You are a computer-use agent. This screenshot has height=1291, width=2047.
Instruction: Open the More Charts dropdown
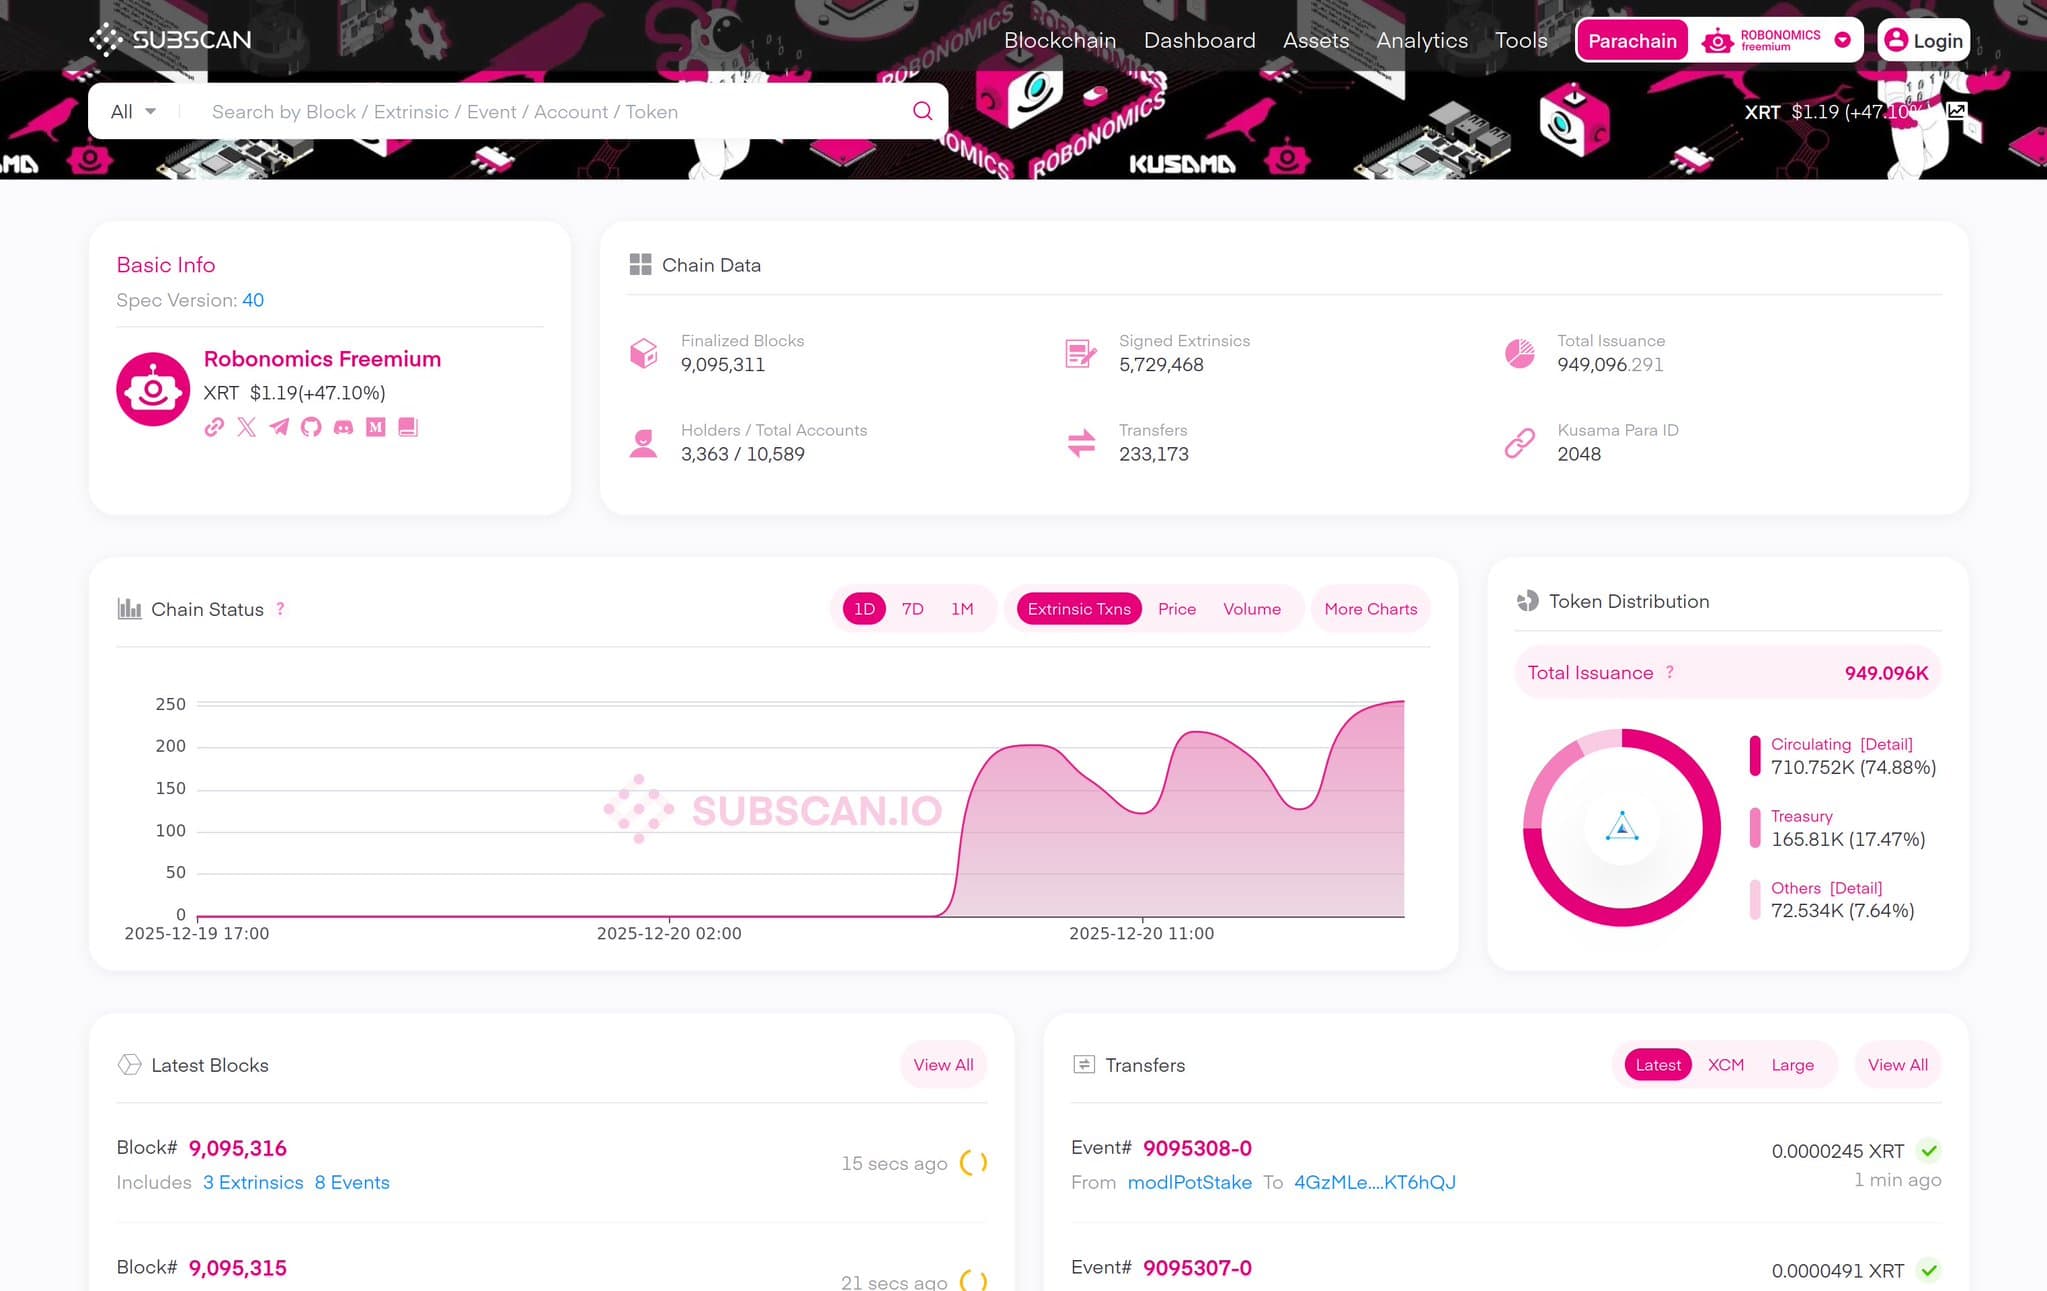point(1370,608)
